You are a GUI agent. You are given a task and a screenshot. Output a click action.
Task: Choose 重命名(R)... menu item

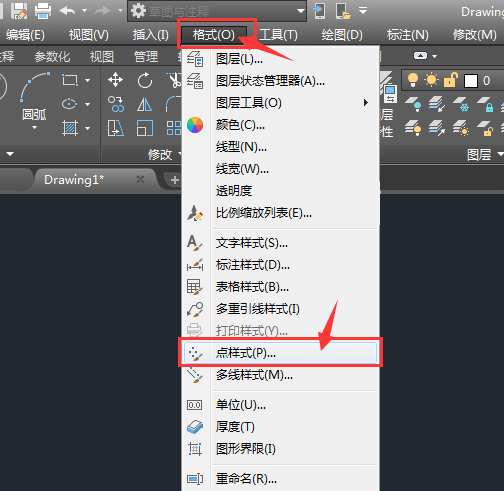point(280,479)
